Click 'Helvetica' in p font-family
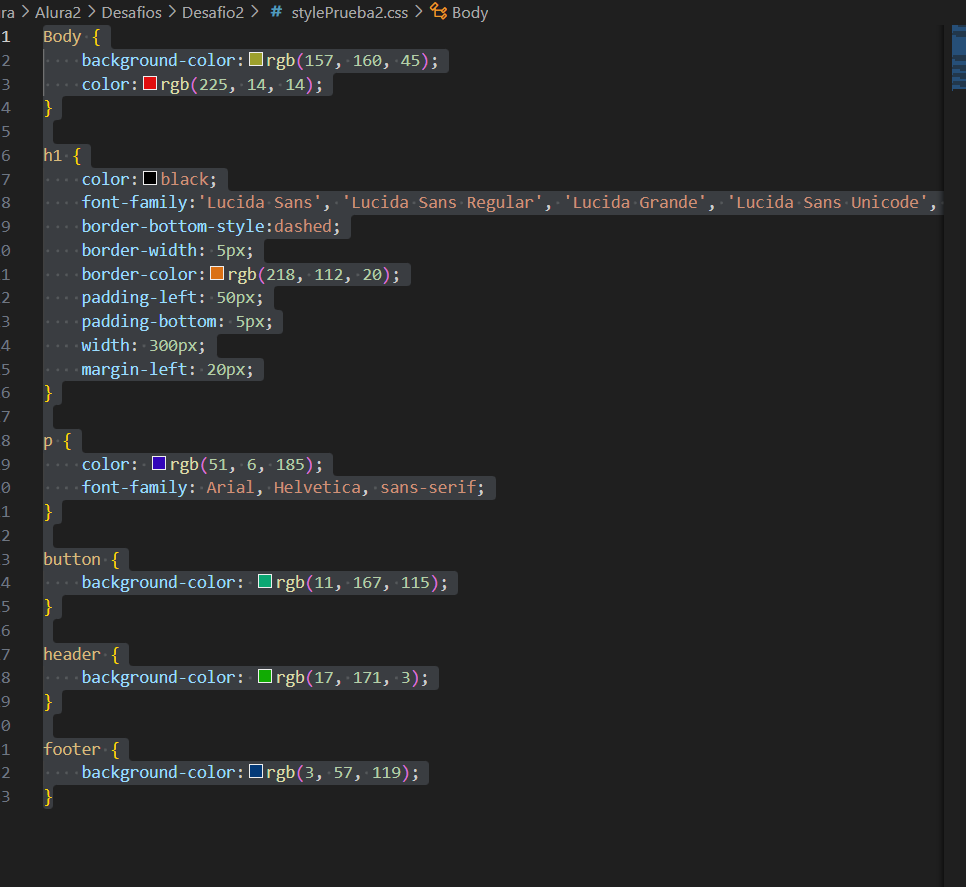The height and width of the screenshot is (887, 966). (x=317, y=488)
